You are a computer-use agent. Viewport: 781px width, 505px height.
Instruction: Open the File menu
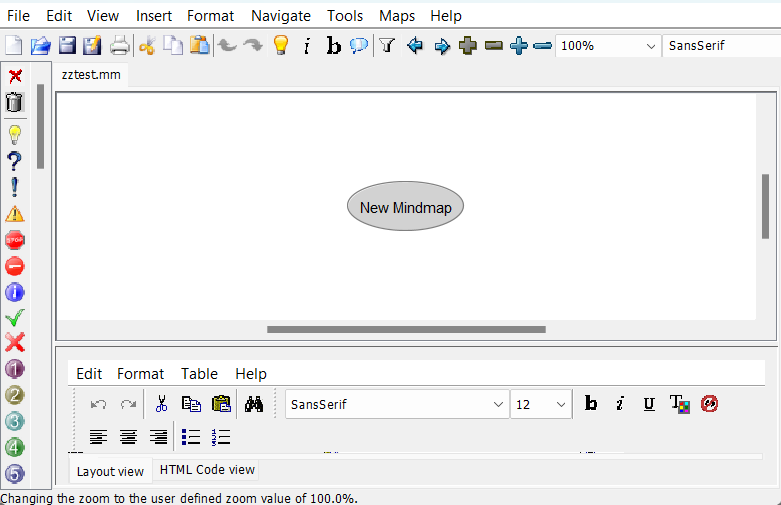[18, 16]
